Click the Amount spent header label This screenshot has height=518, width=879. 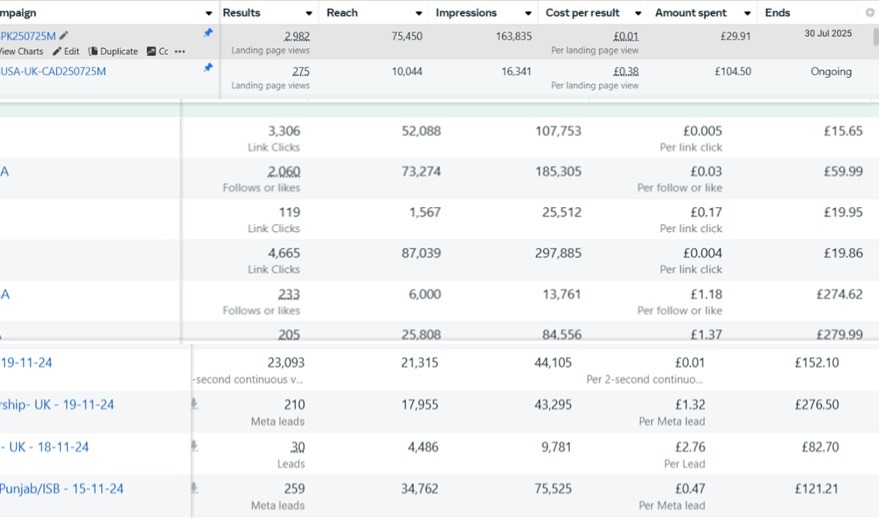pos(691,13)
